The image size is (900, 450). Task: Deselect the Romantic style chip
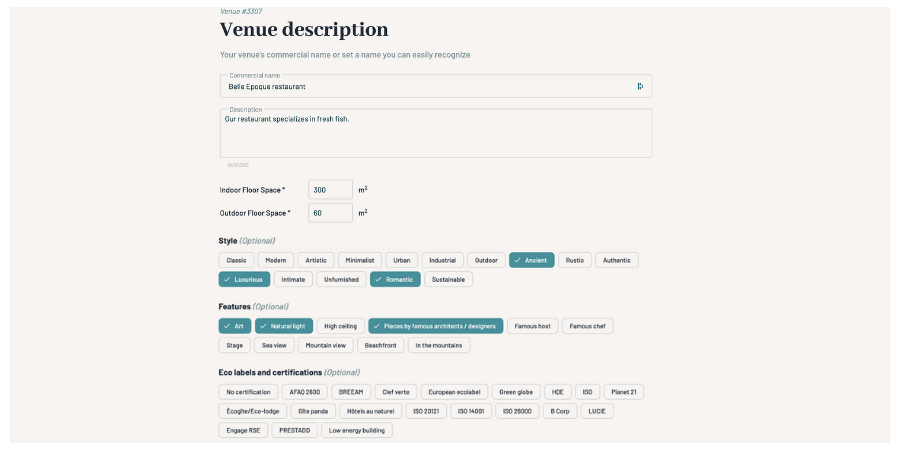point(395,280)
